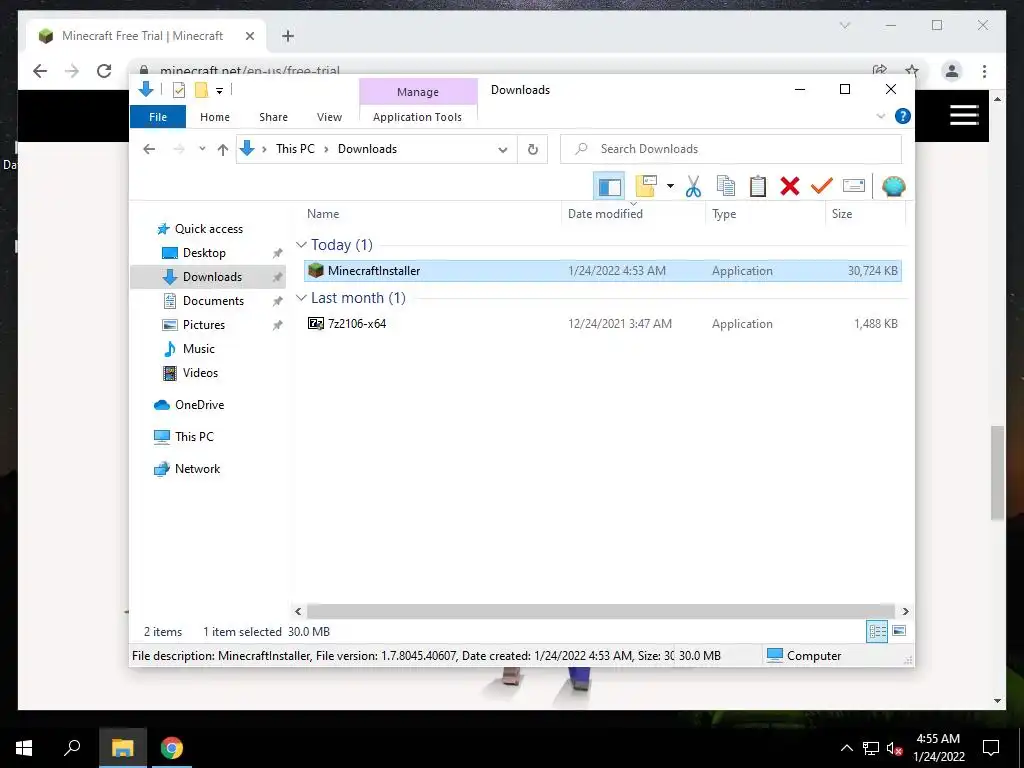
Task: Click the Paste clipboard icon
Action: pos(758,187)
